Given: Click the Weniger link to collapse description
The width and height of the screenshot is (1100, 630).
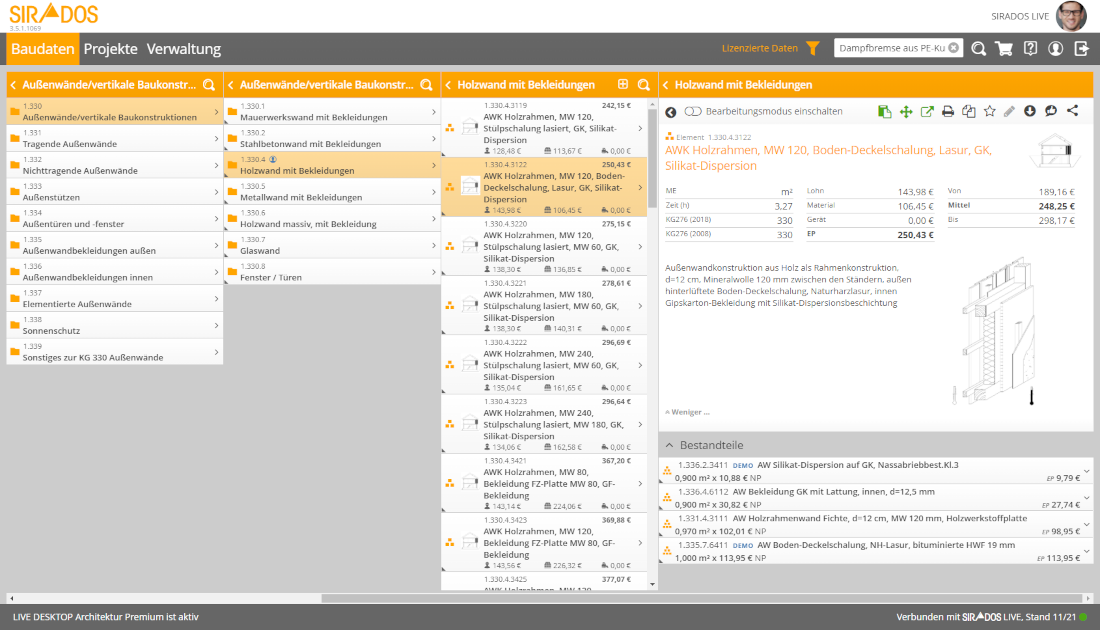Looking at the screenshot, I should [x=687, y=411].
